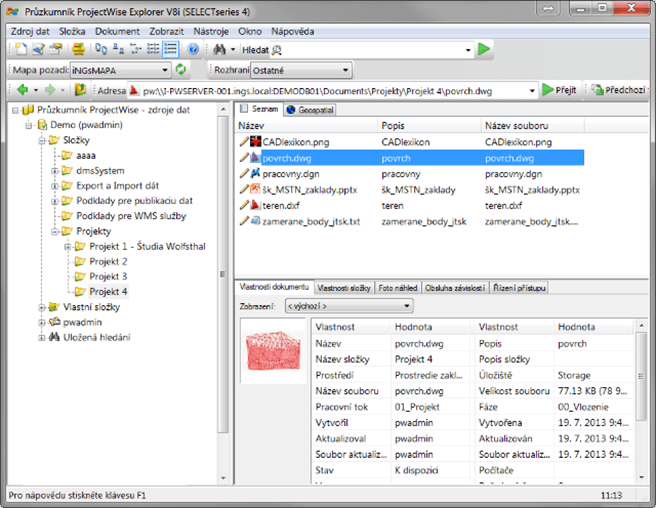Open the Vlastnosti složky tab
Image resolution: width=656 pixels, height=508 pixels.
tap(344, 288)
